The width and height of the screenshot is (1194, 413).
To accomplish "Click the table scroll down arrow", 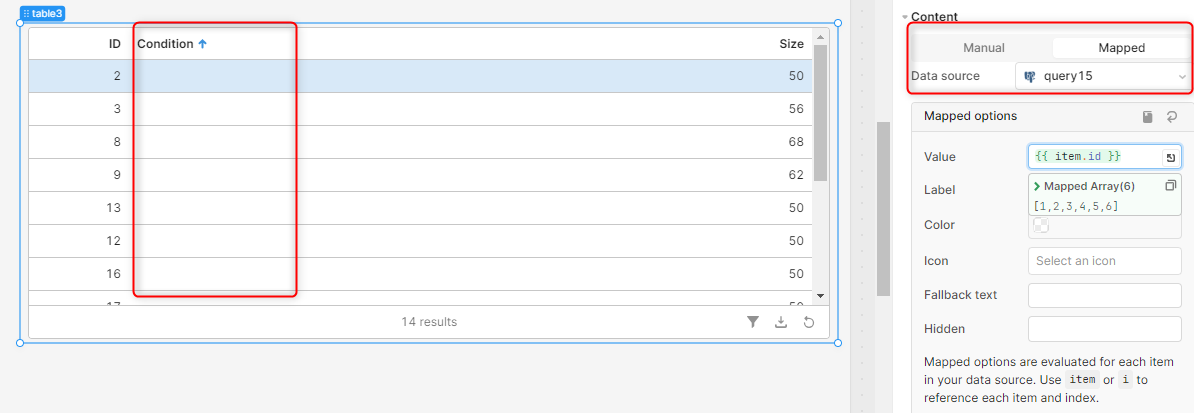I will click(x=820, y=296).
